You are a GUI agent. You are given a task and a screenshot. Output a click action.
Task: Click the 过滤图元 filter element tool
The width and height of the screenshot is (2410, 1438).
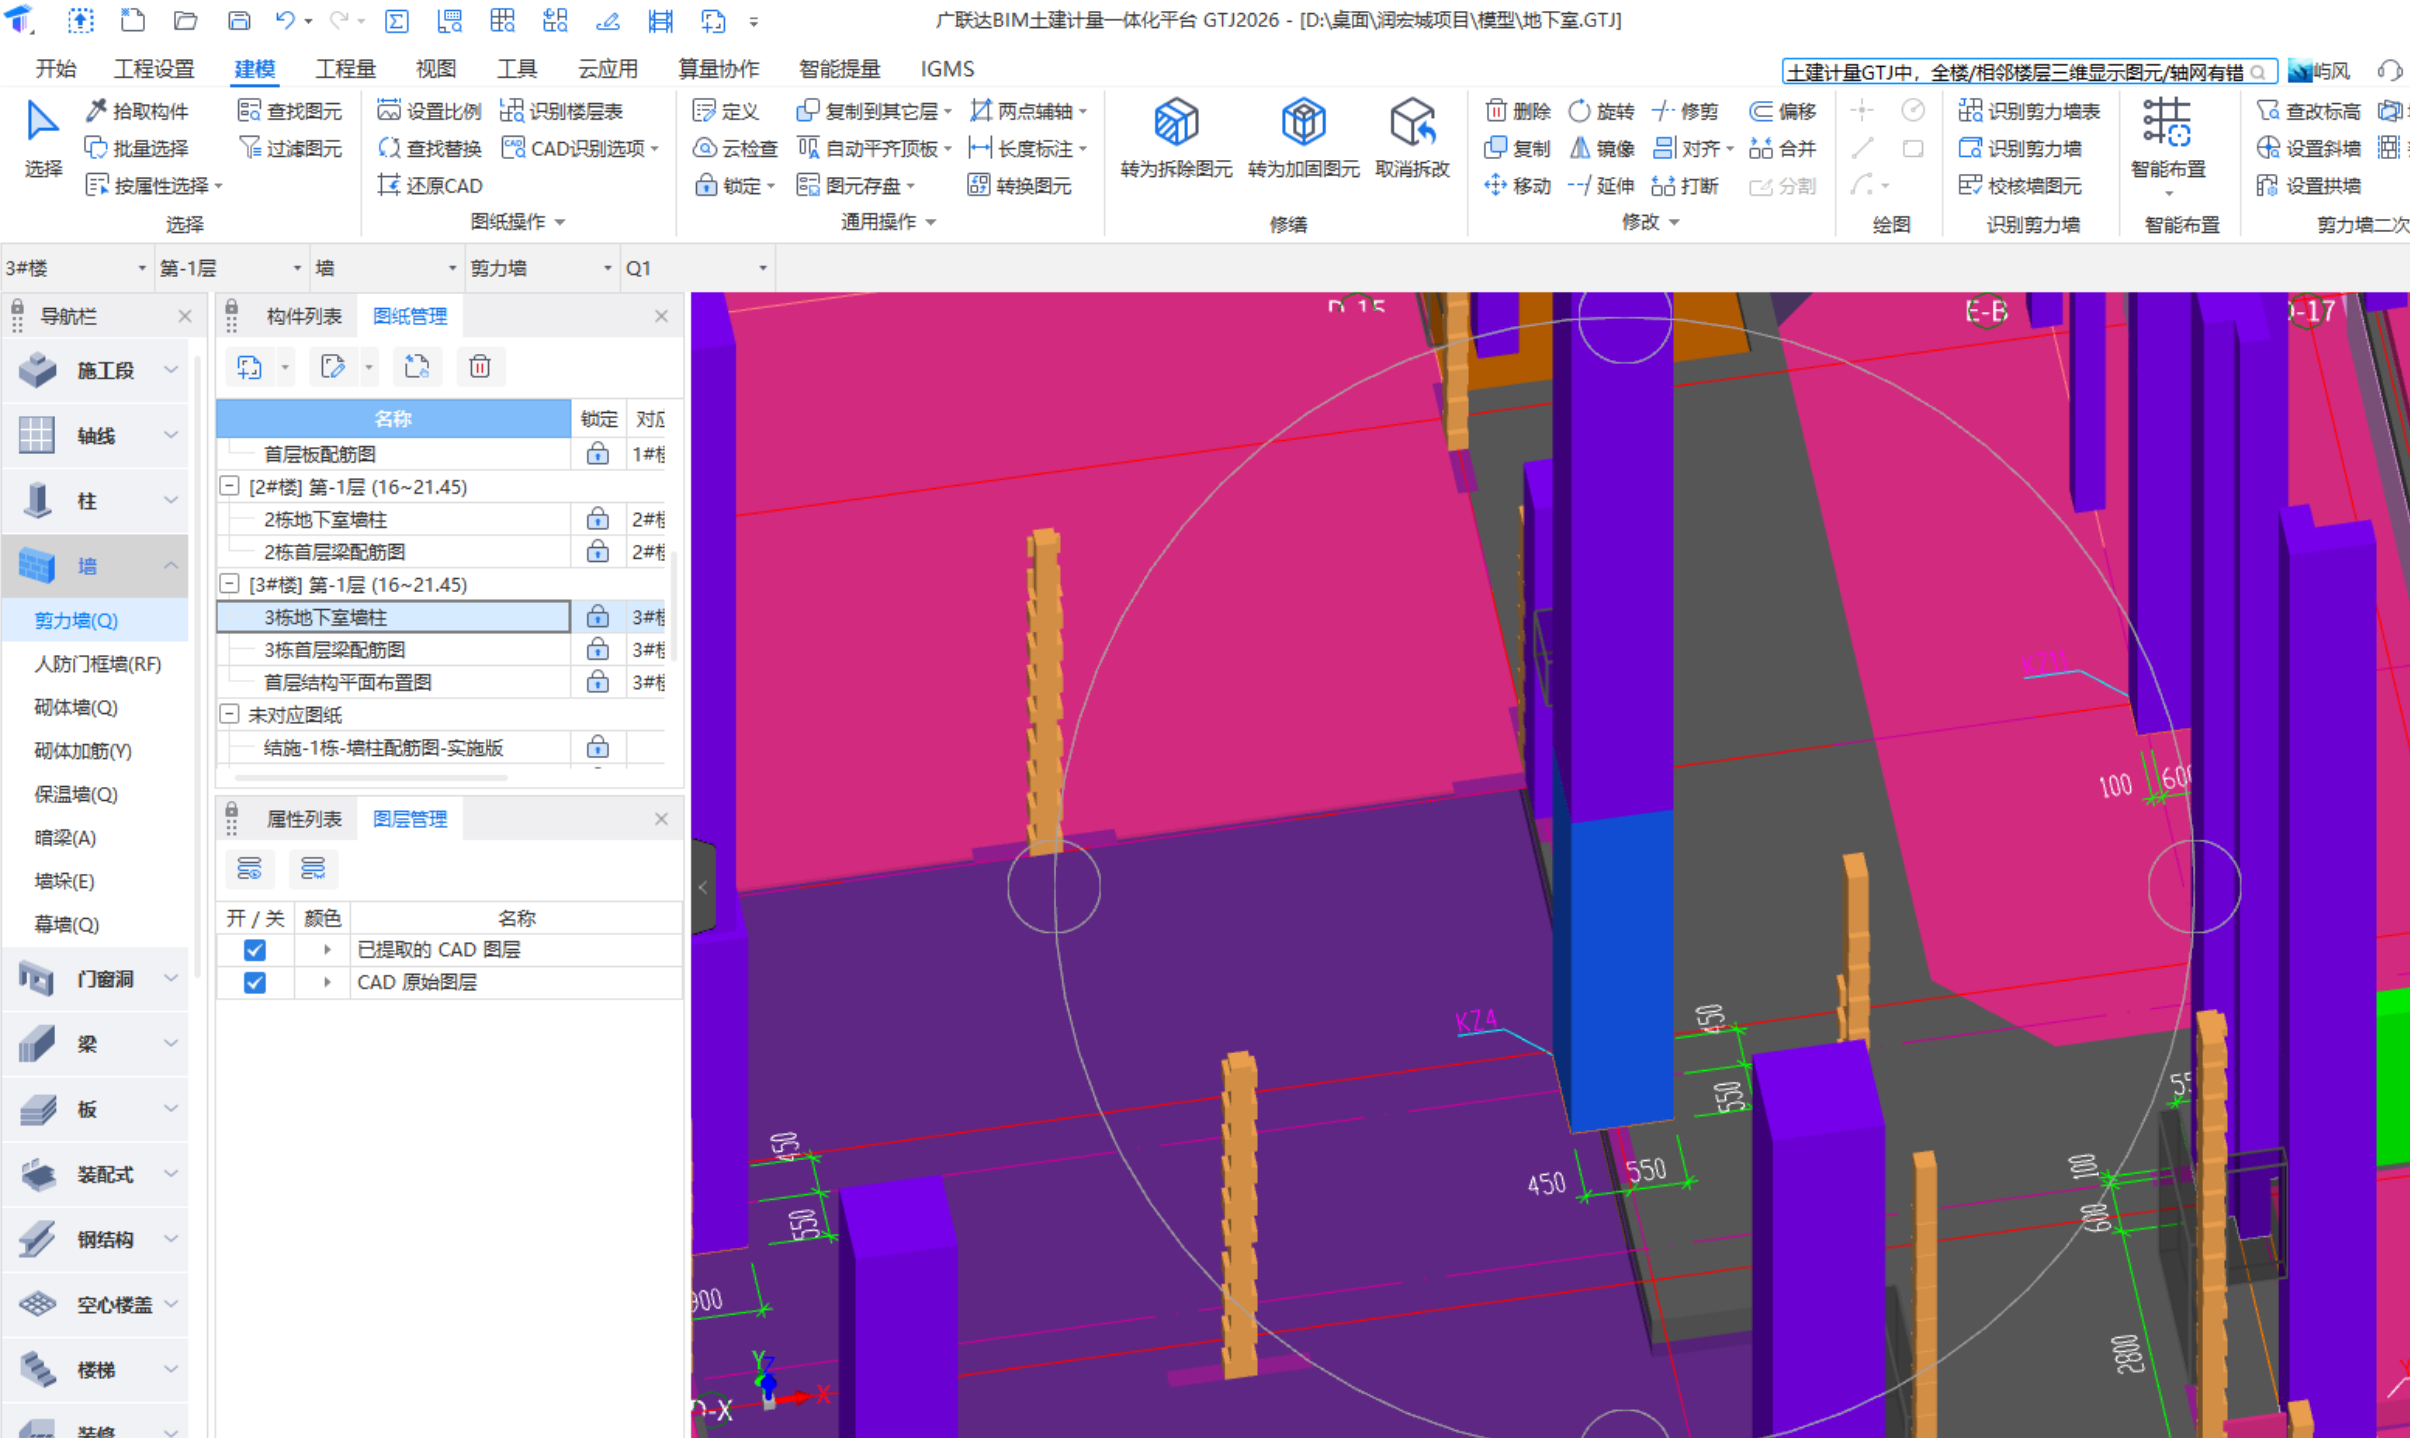(x=291, y=148)
